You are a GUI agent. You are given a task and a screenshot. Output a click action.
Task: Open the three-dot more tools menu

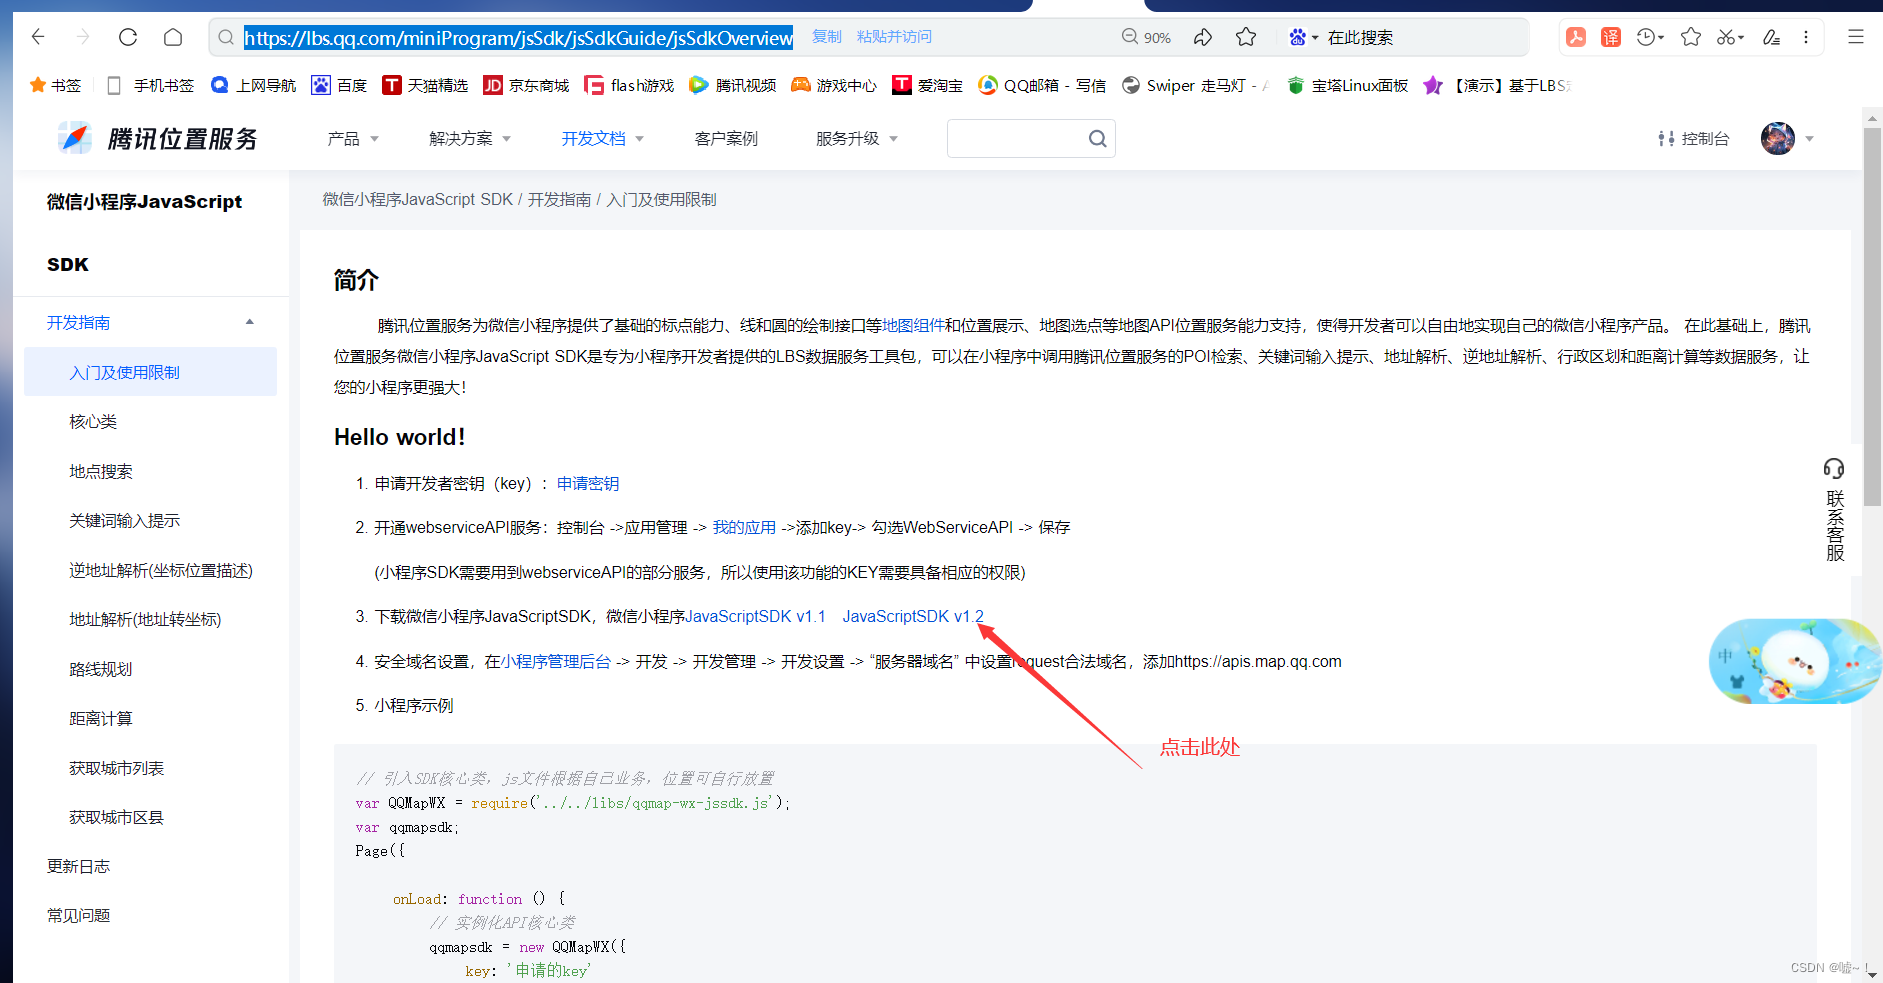pyautogui.click(x=1806, y=37)
